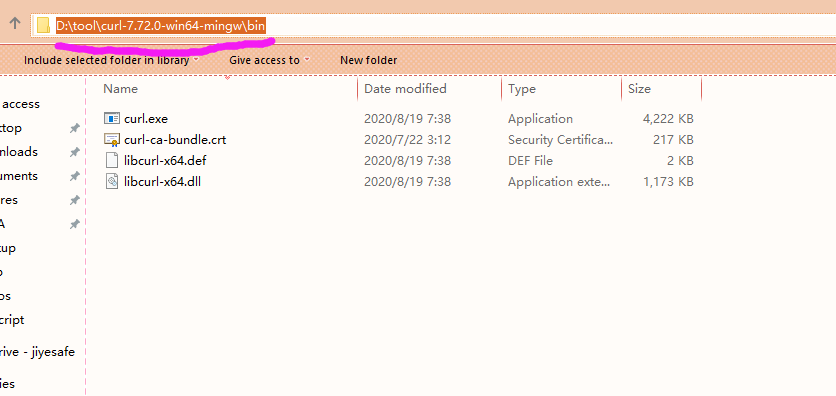Select libcurl-x64.dll file name
This screenshot has height=396, width=836.
click(x=163, y=182)
